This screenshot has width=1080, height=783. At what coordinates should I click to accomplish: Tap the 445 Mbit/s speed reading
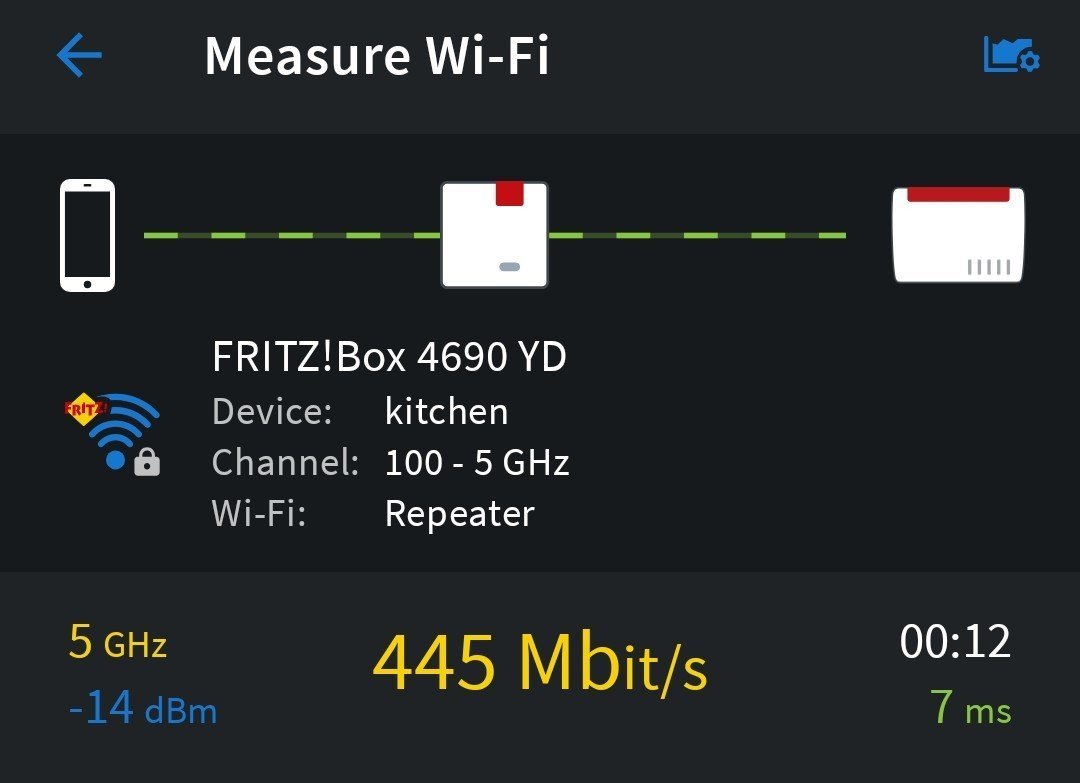coord(540,664)
